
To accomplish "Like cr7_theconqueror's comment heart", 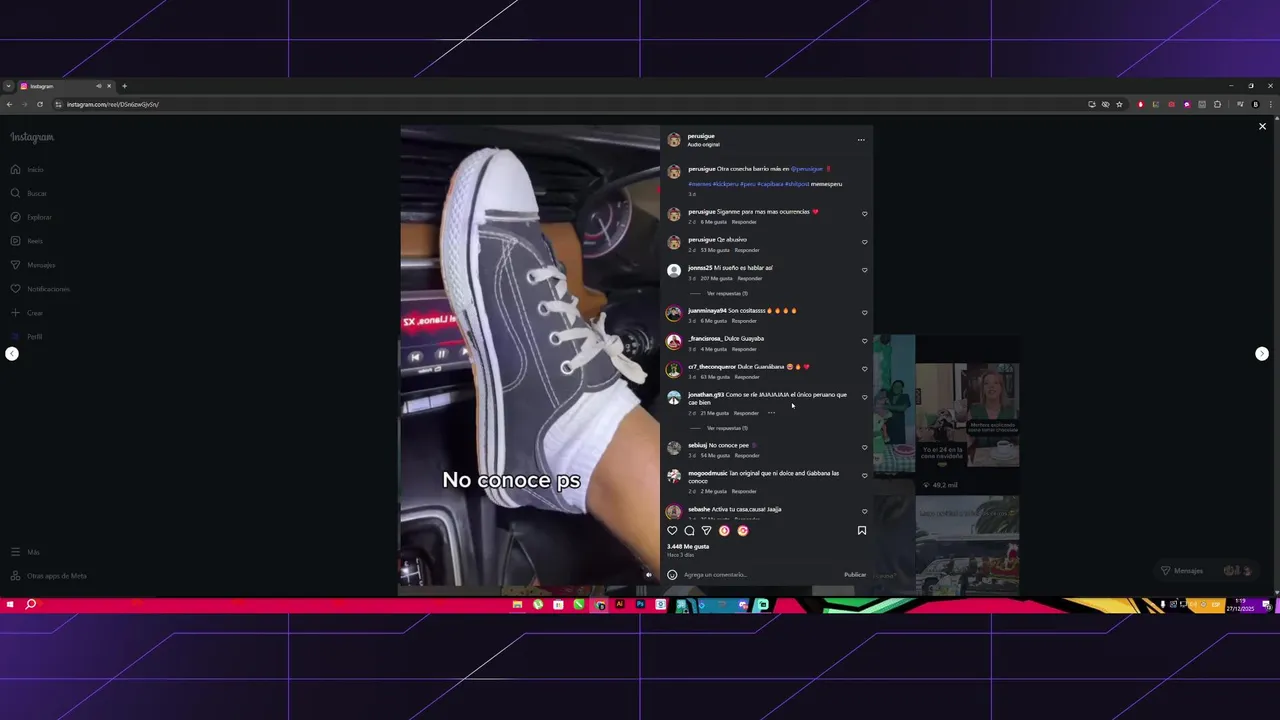I will click(x=865, y=369).
